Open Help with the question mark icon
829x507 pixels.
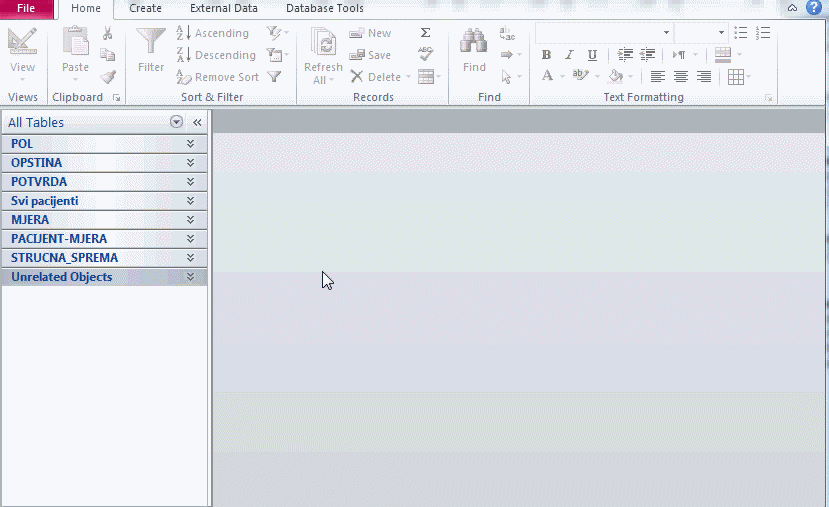point(813,7)
